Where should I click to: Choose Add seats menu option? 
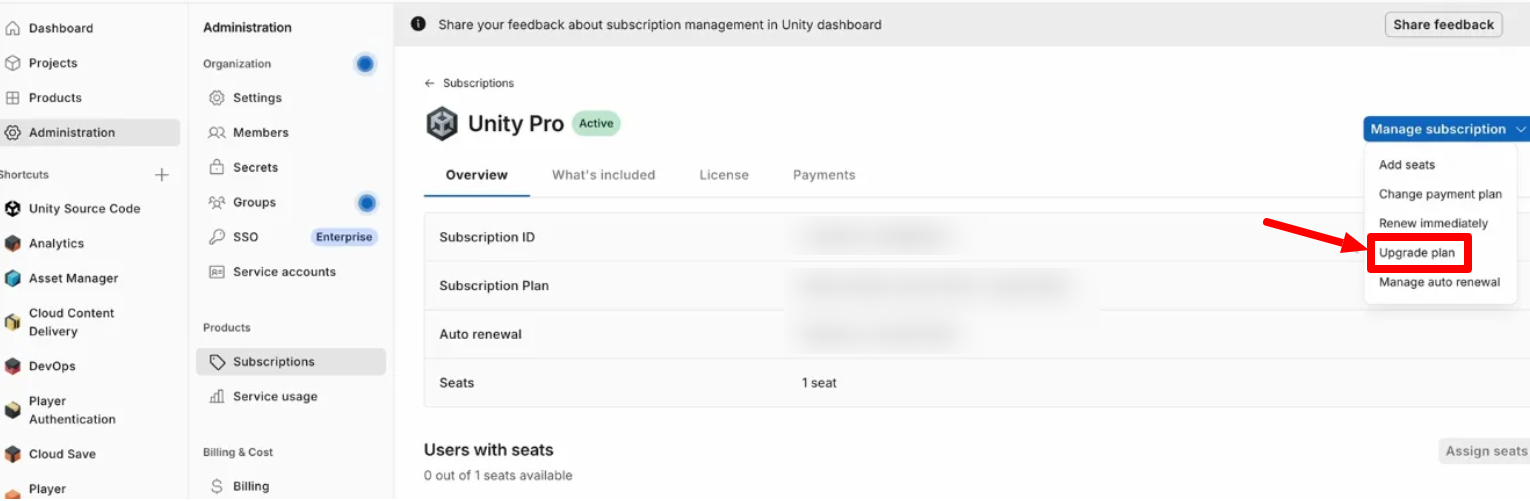tap(1406, 165)
